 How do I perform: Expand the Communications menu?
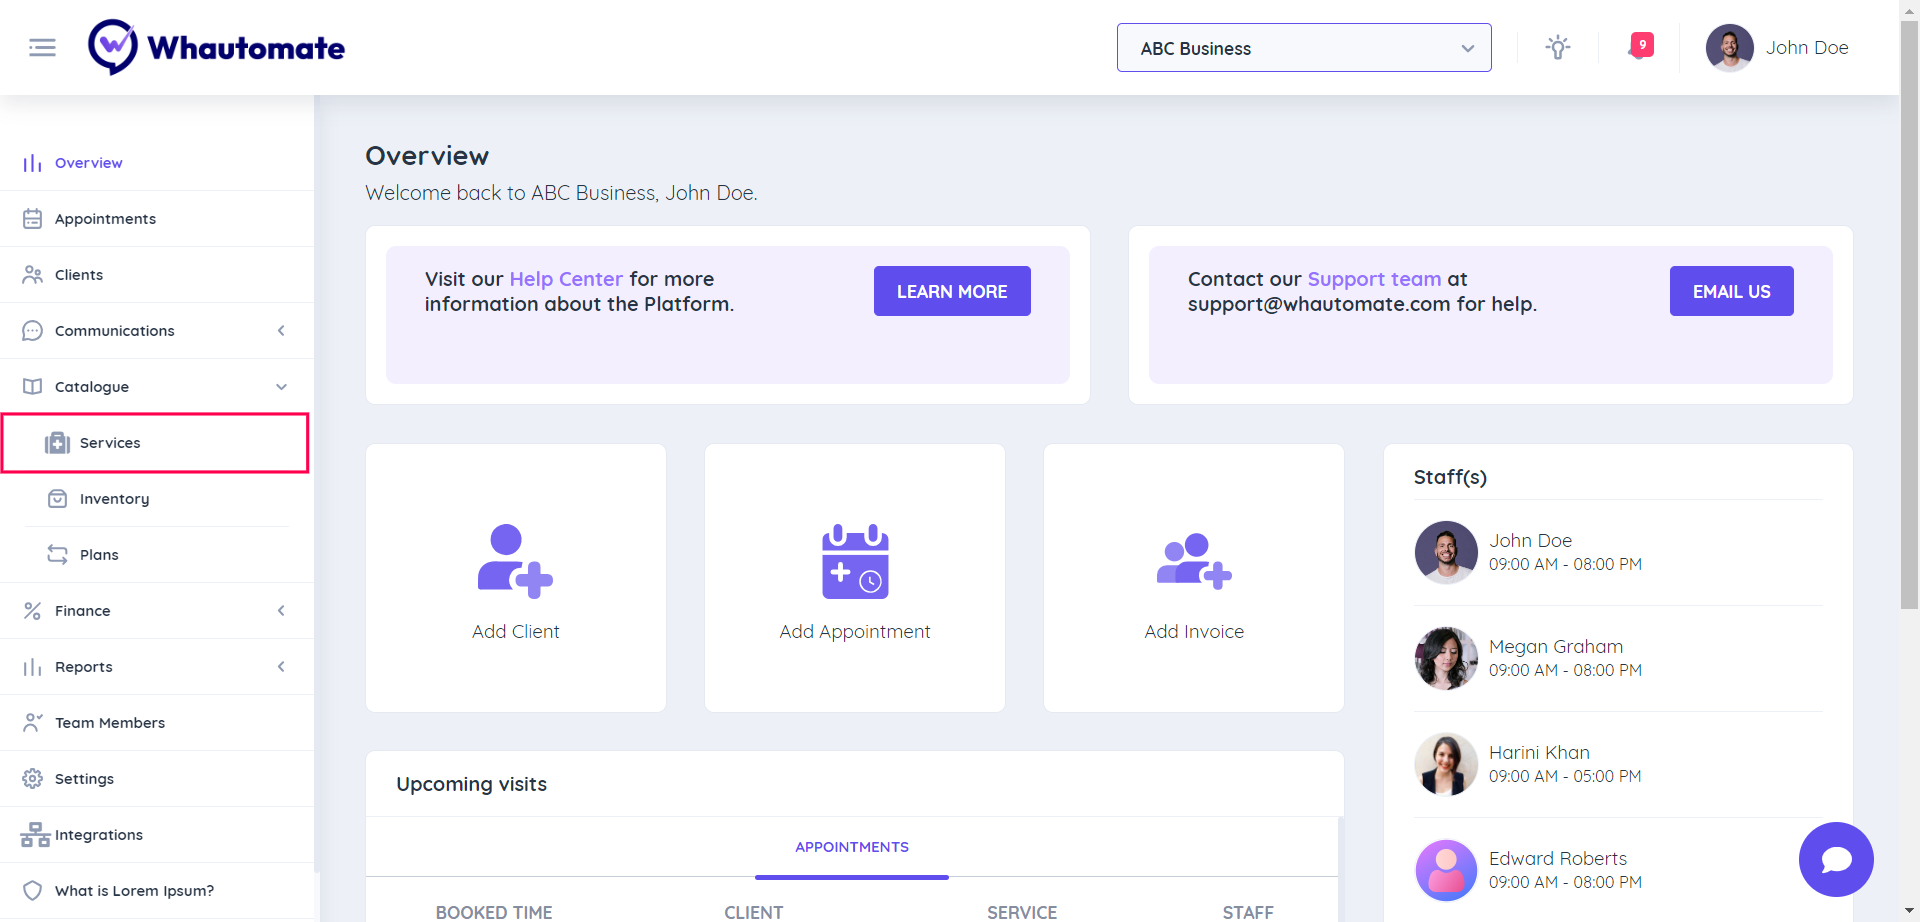pos(157,331)
